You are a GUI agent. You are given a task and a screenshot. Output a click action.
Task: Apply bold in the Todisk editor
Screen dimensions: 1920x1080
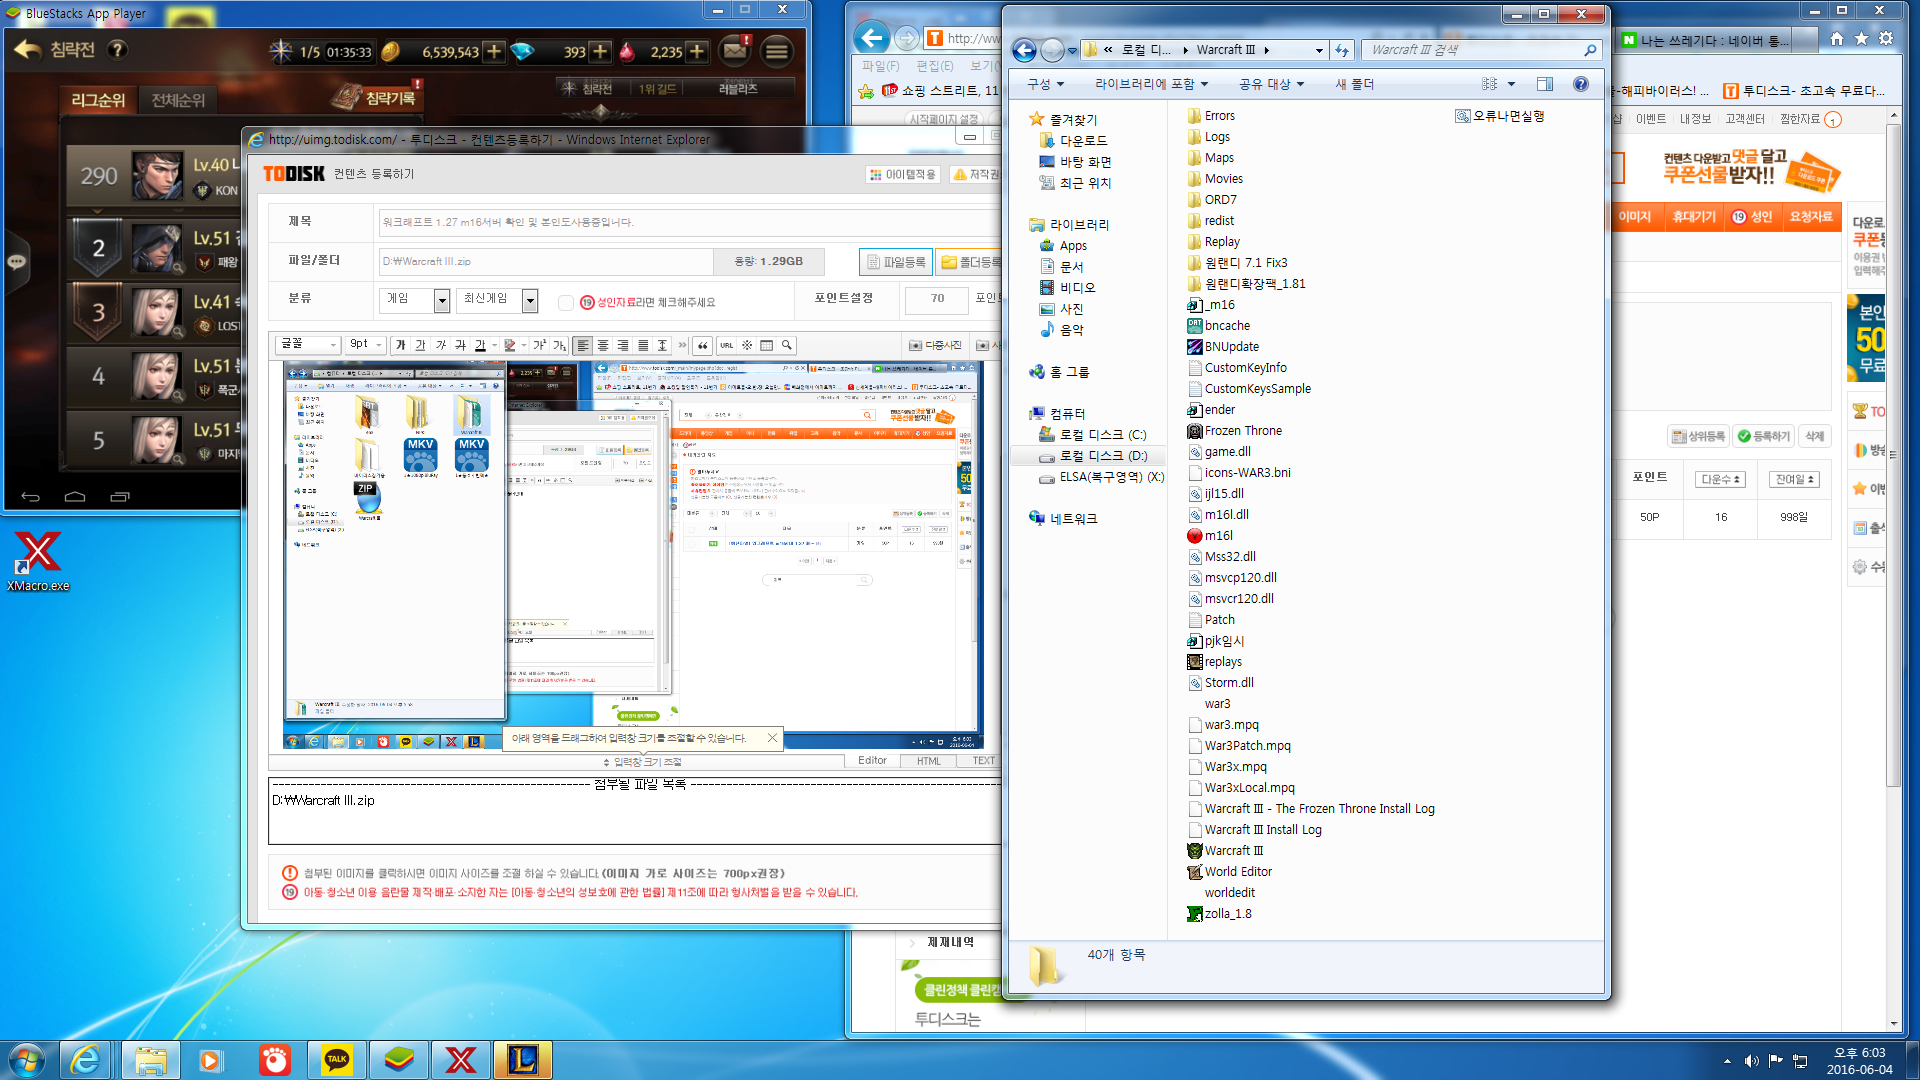click(x=401, y=345)
